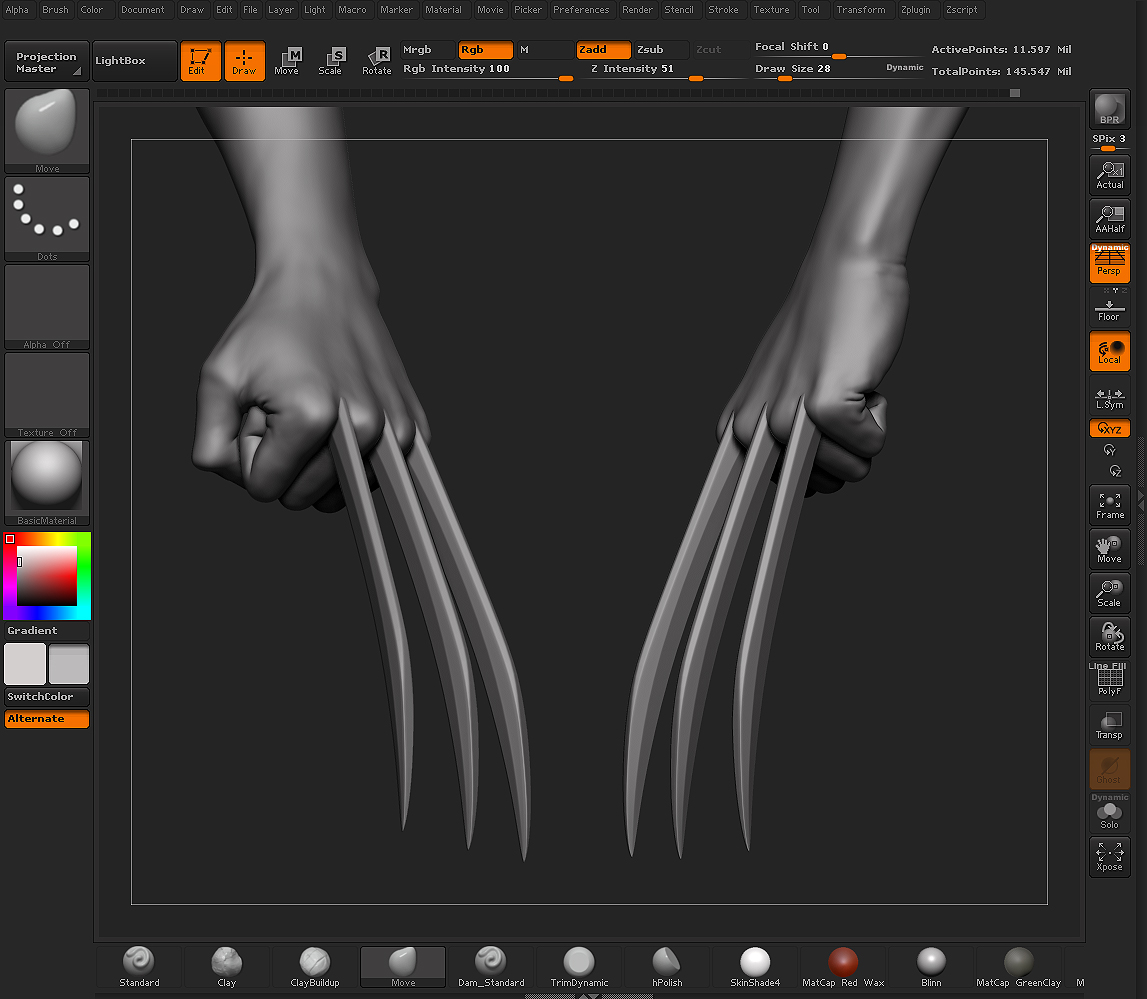Set Actual size zoom
1147x999 pixels.
click(1110, 175)
